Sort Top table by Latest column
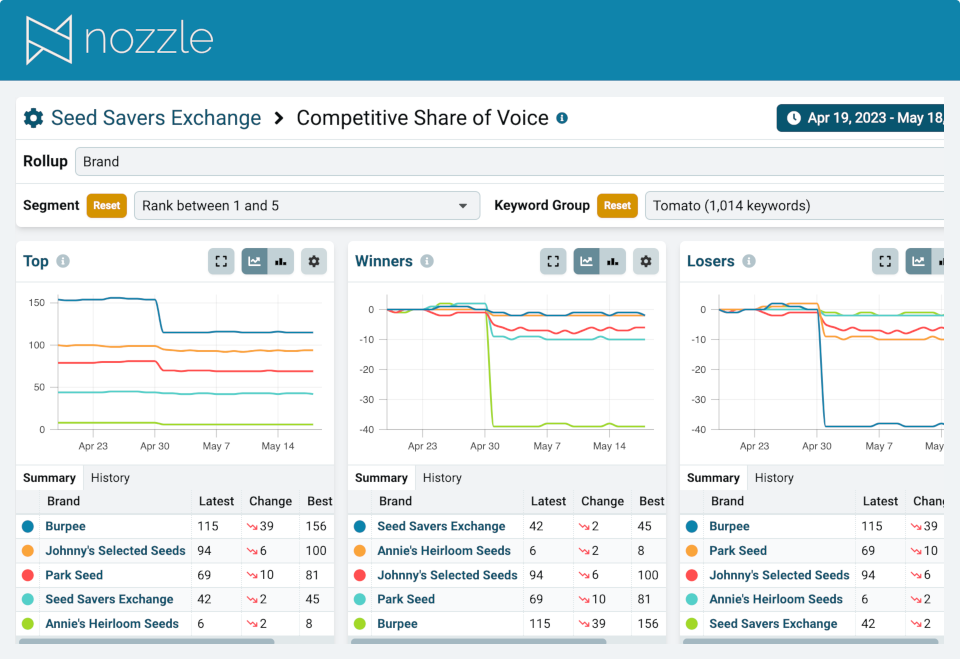This screenshot has width=960, height=659. (216, 501)
